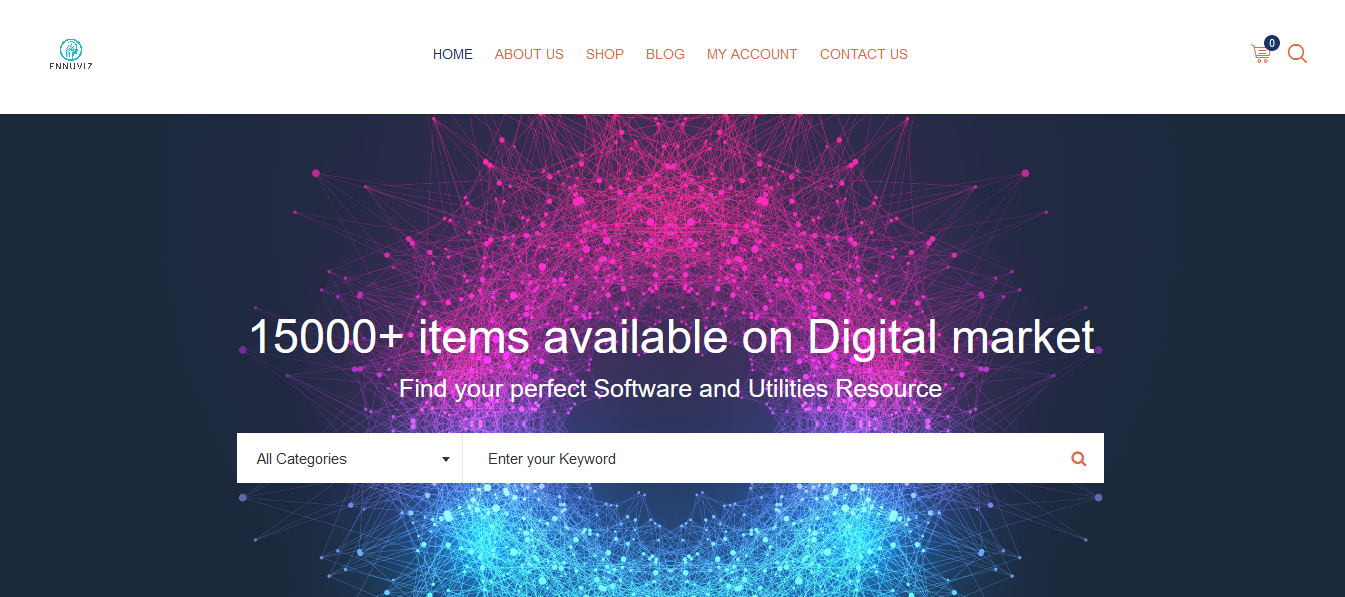Navigate to the SHOP page

coord(605,54)
